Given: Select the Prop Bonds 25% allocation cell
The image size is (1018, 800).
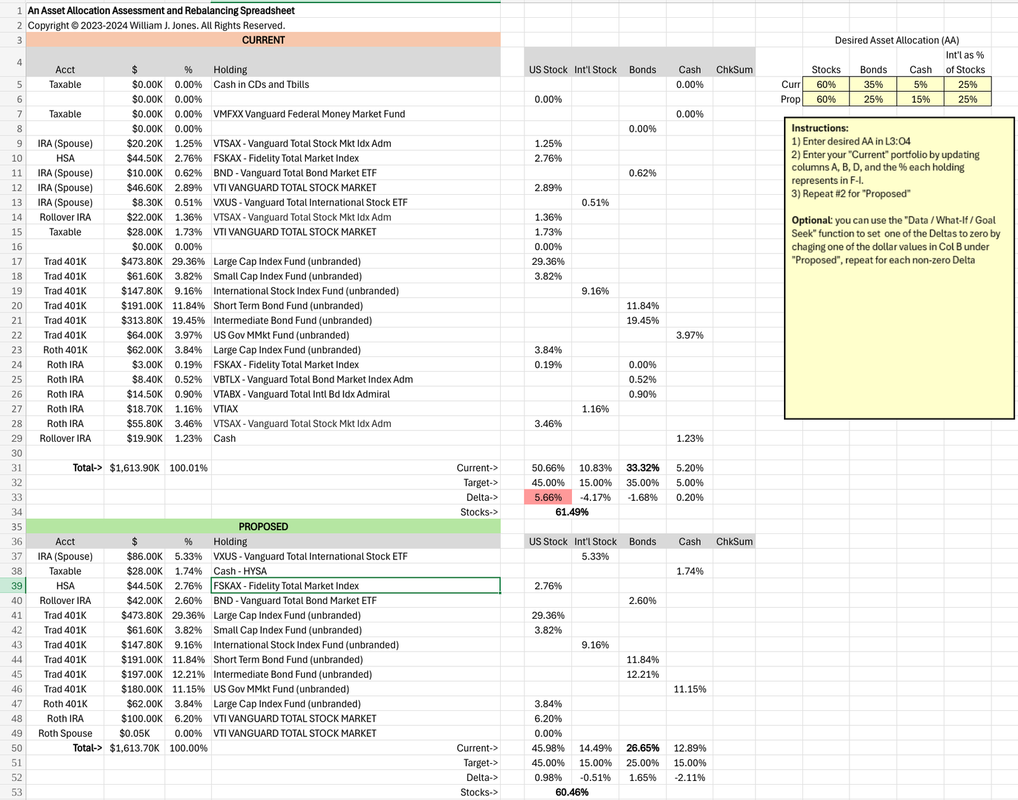Looking at the screenshot, I should (873, 99).
